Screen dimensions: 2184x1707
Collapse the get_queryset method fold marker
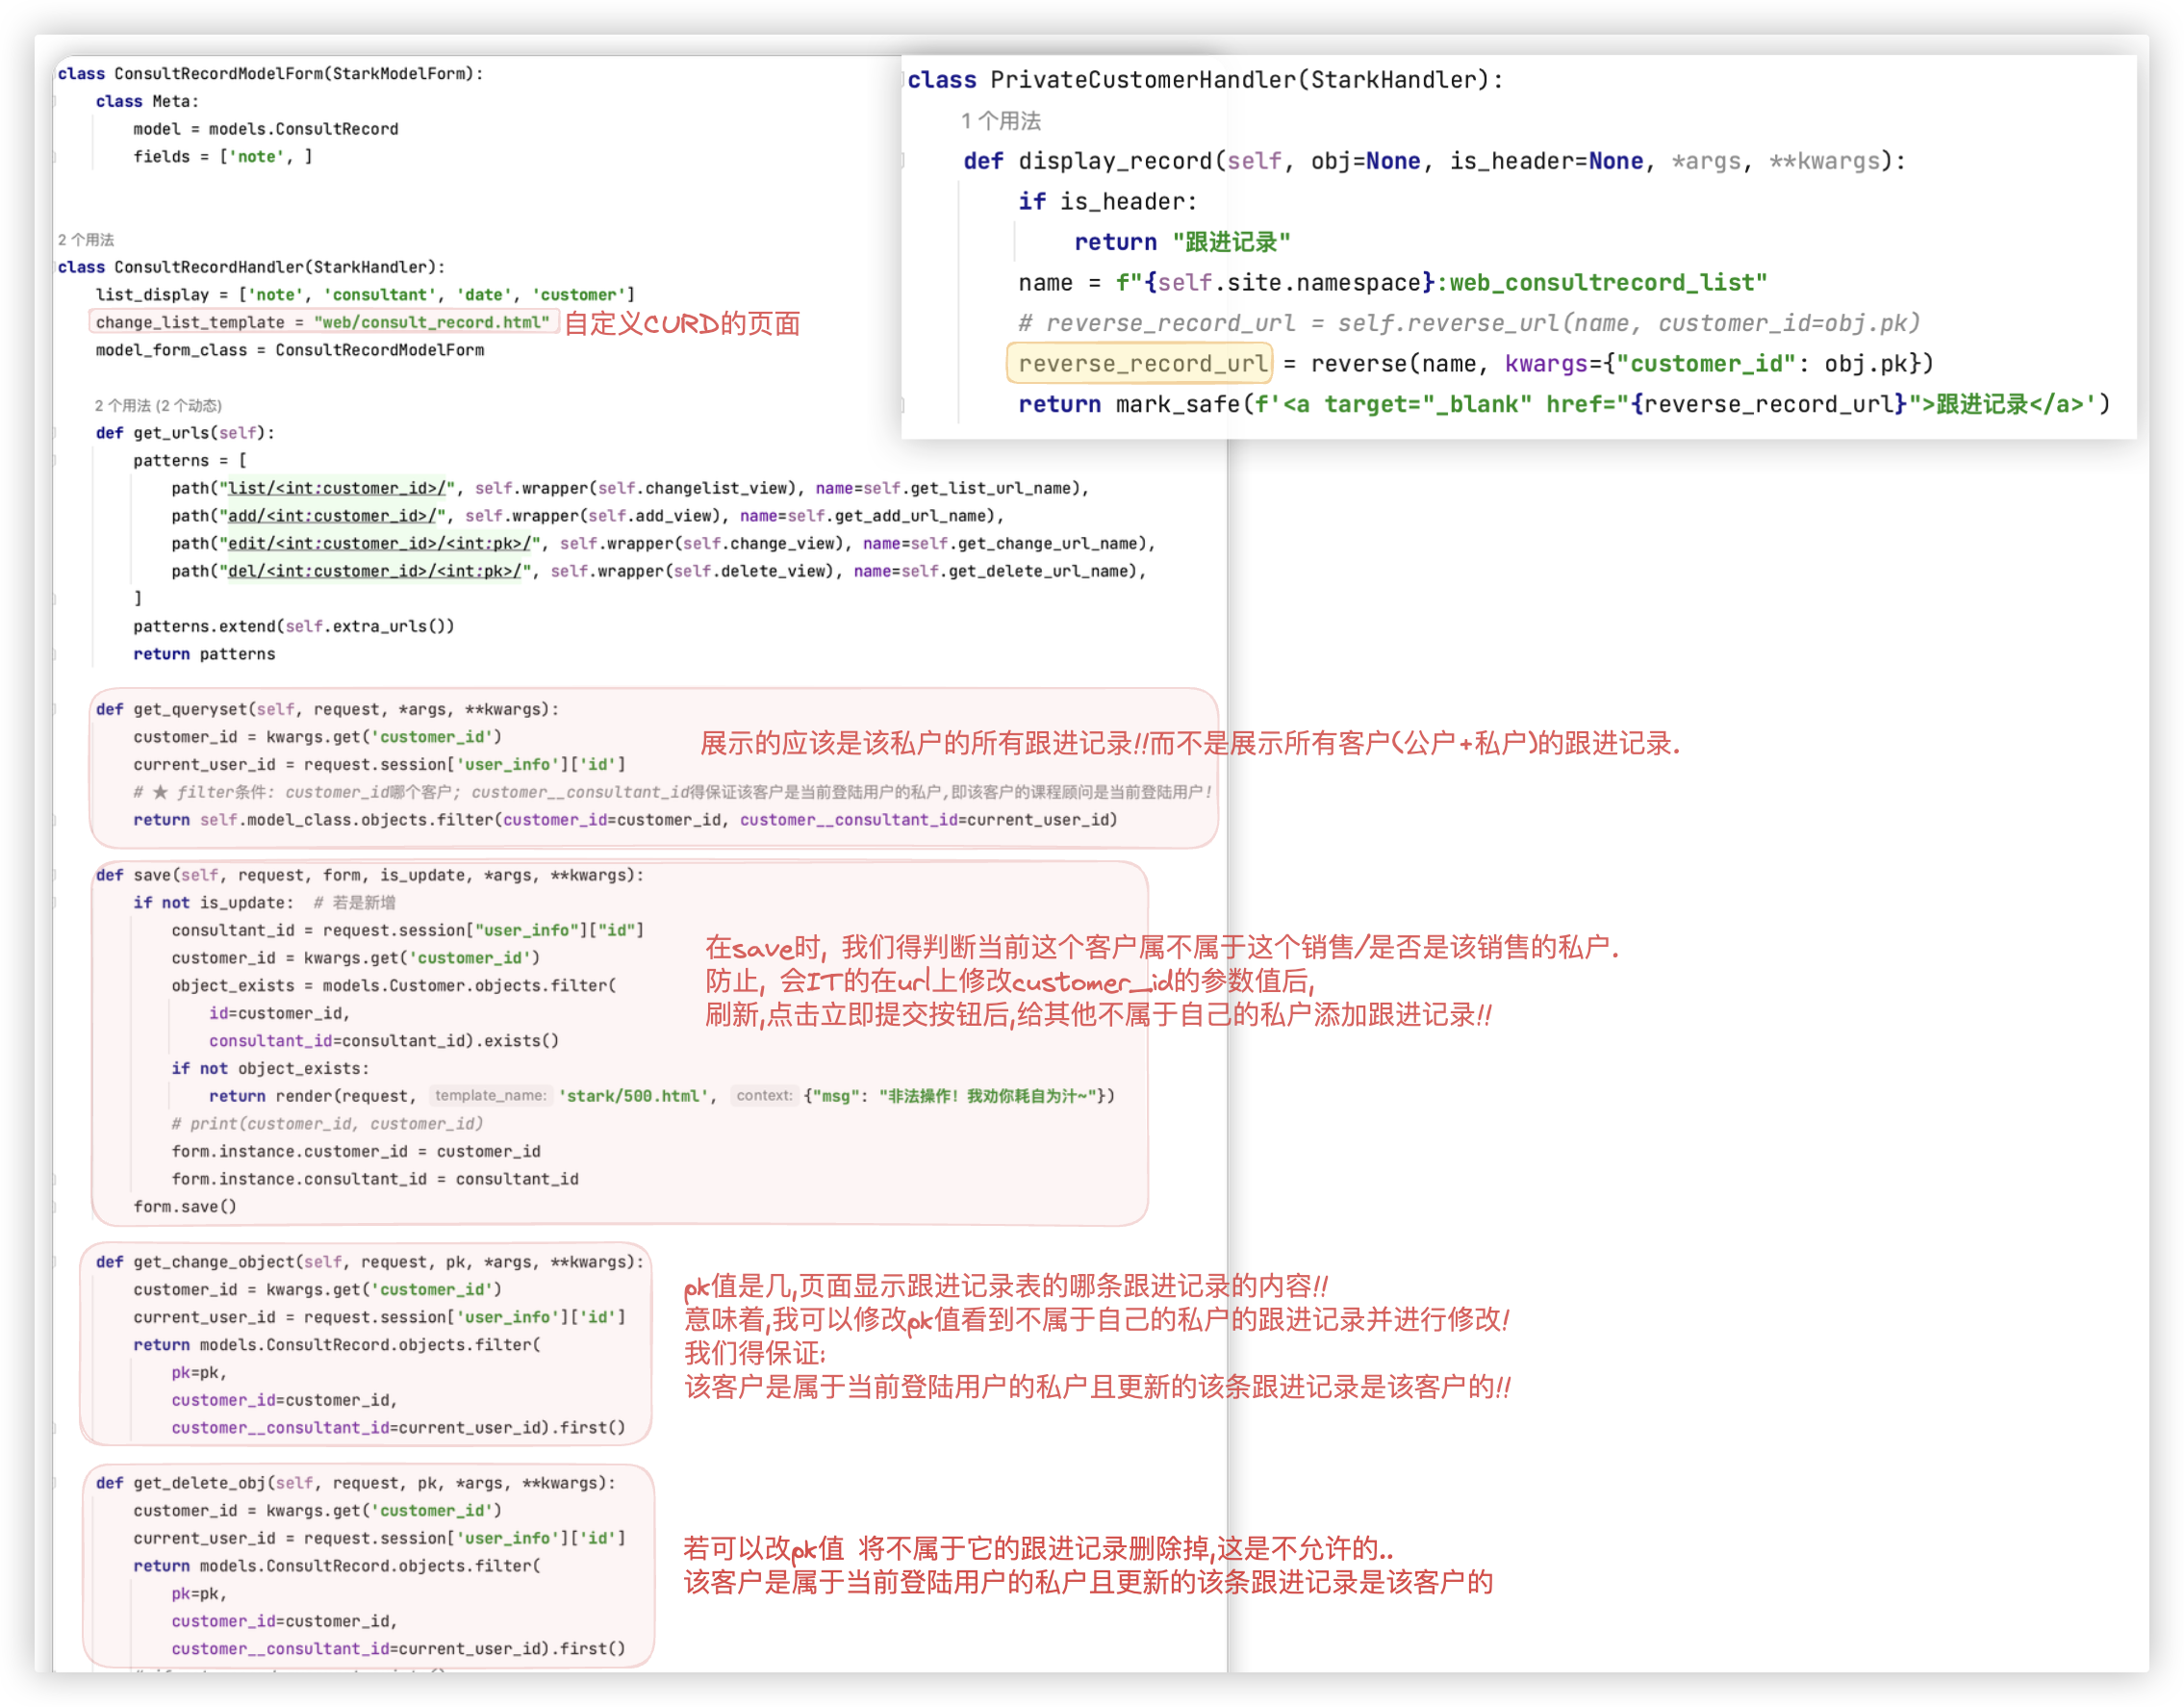(x=56, y=709)
